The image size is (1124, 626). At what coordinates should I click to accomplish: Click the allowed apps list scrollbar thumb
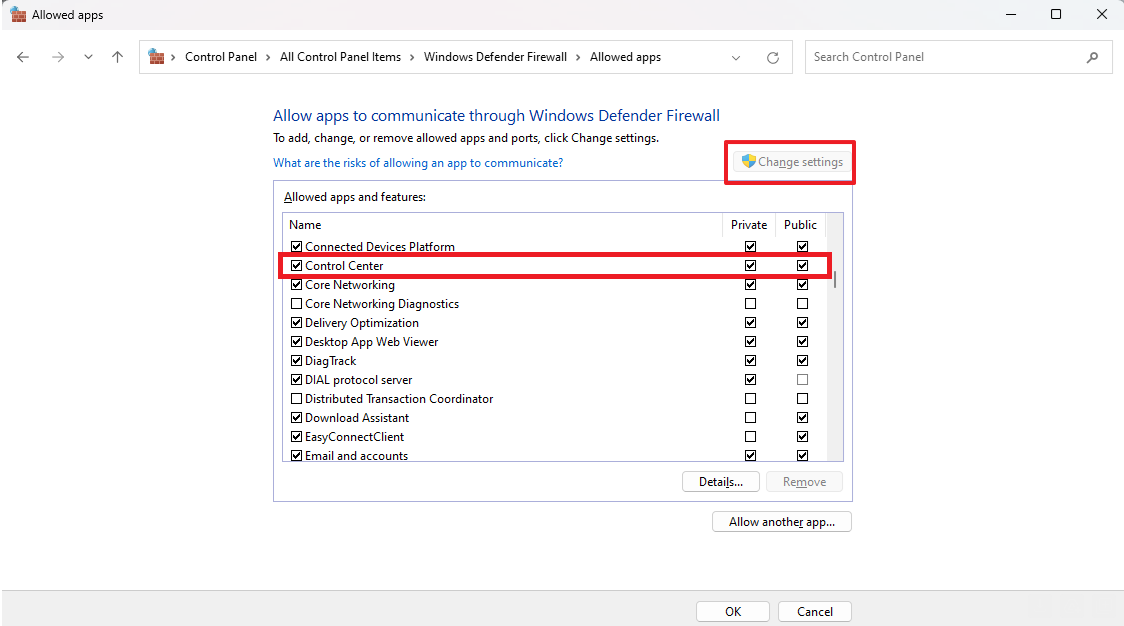point(835,280)
